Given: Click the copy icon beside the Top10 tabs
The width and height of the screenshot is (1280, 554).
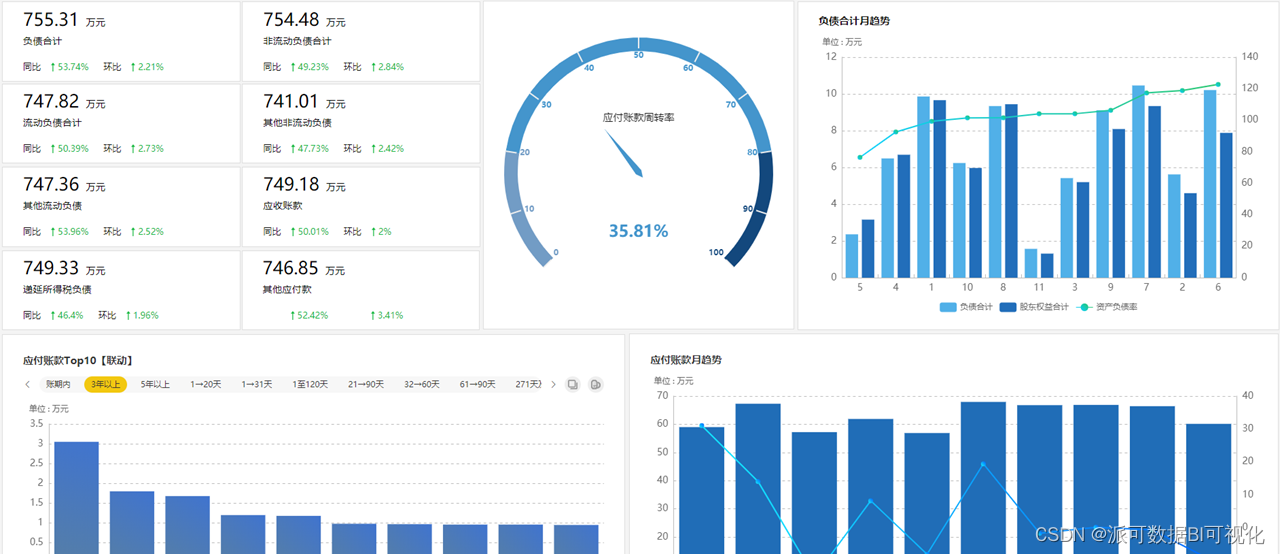Looking at the screenshot, I should tap(573, 384).
